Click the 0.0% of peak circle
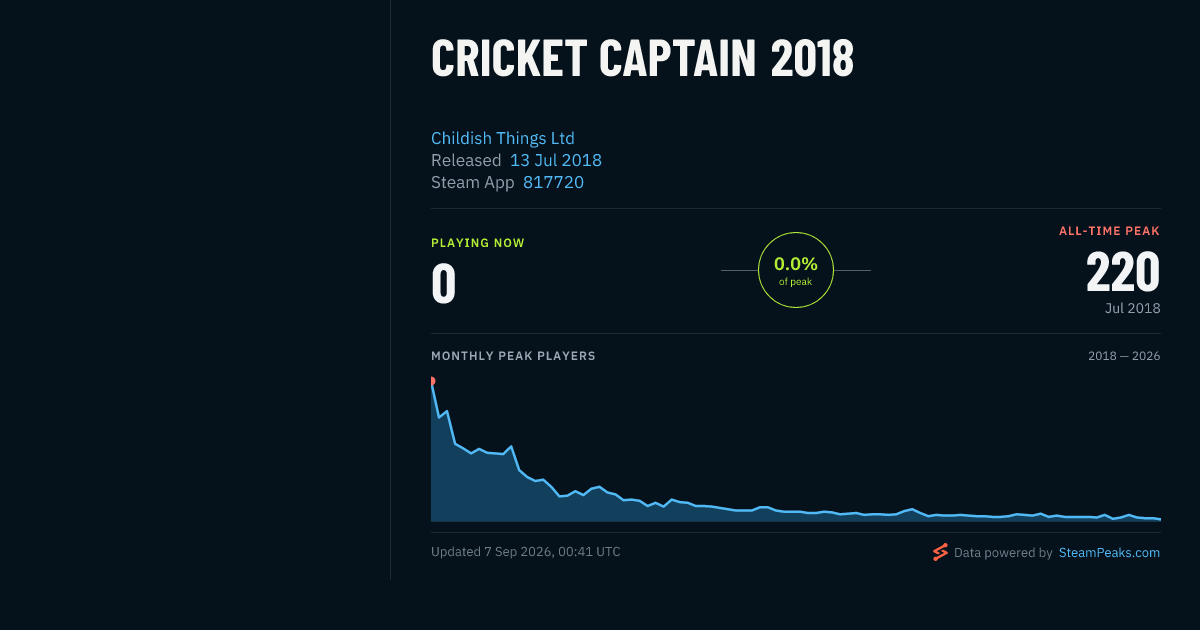This screenshot has height=630, width=1200. click(x=796, y=270)
